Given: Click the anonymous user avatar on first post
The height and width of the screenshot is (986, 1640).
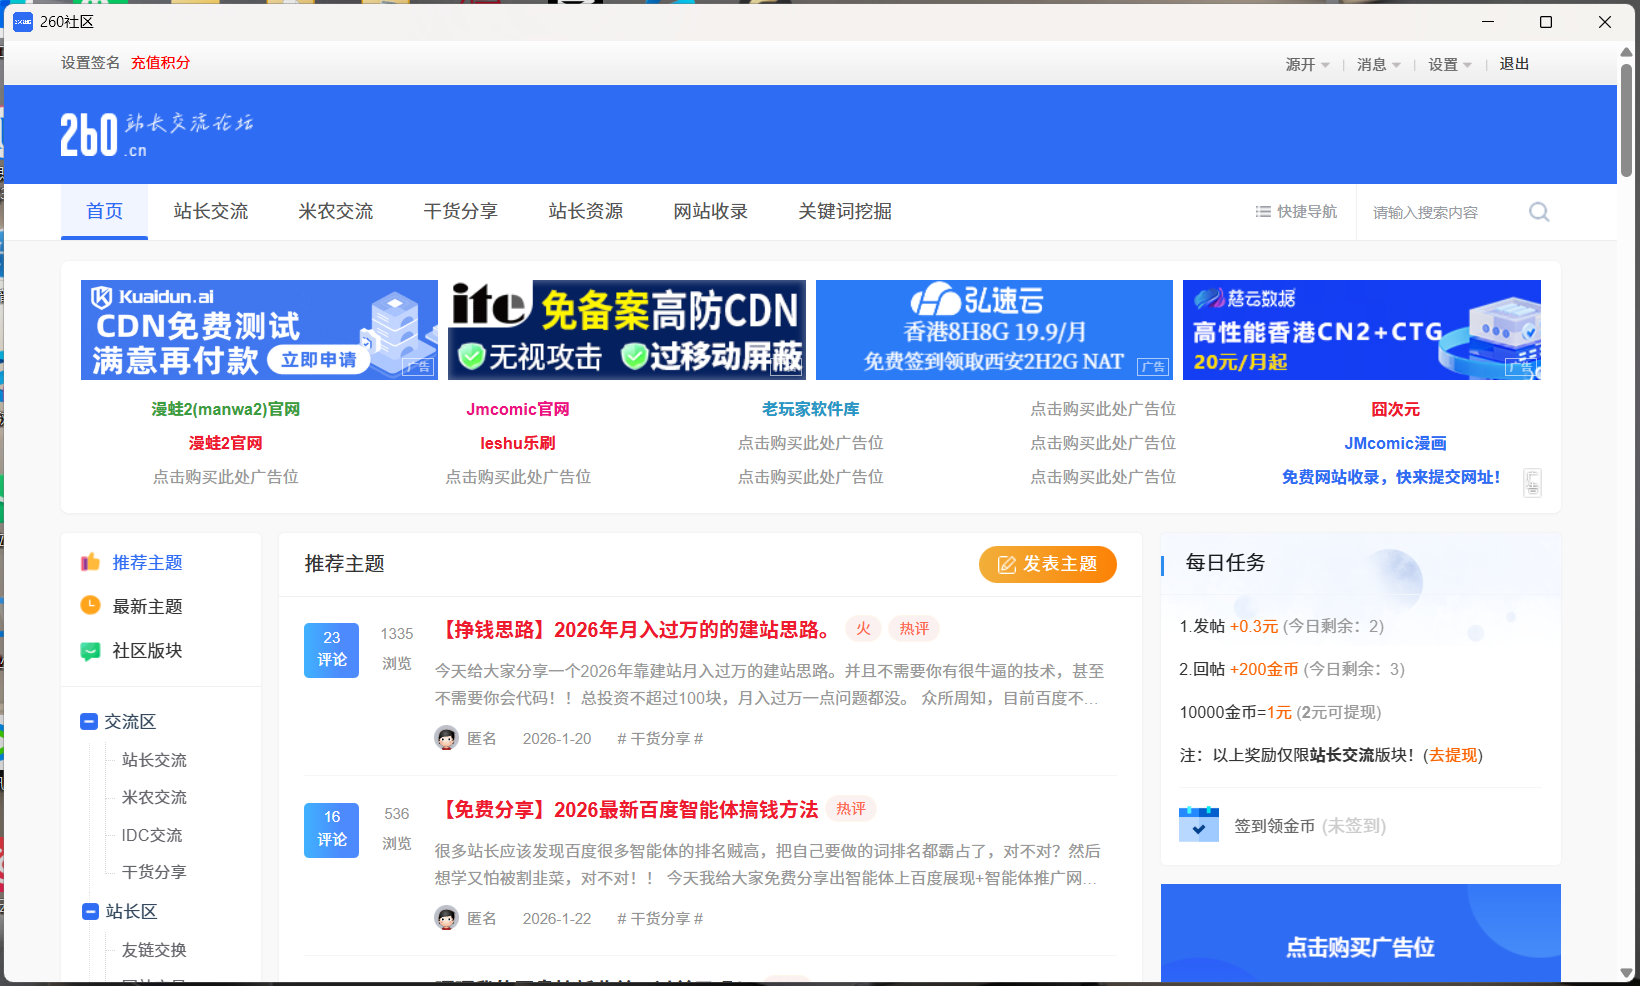Looking at the screenshot, I should tap(446, 738).
